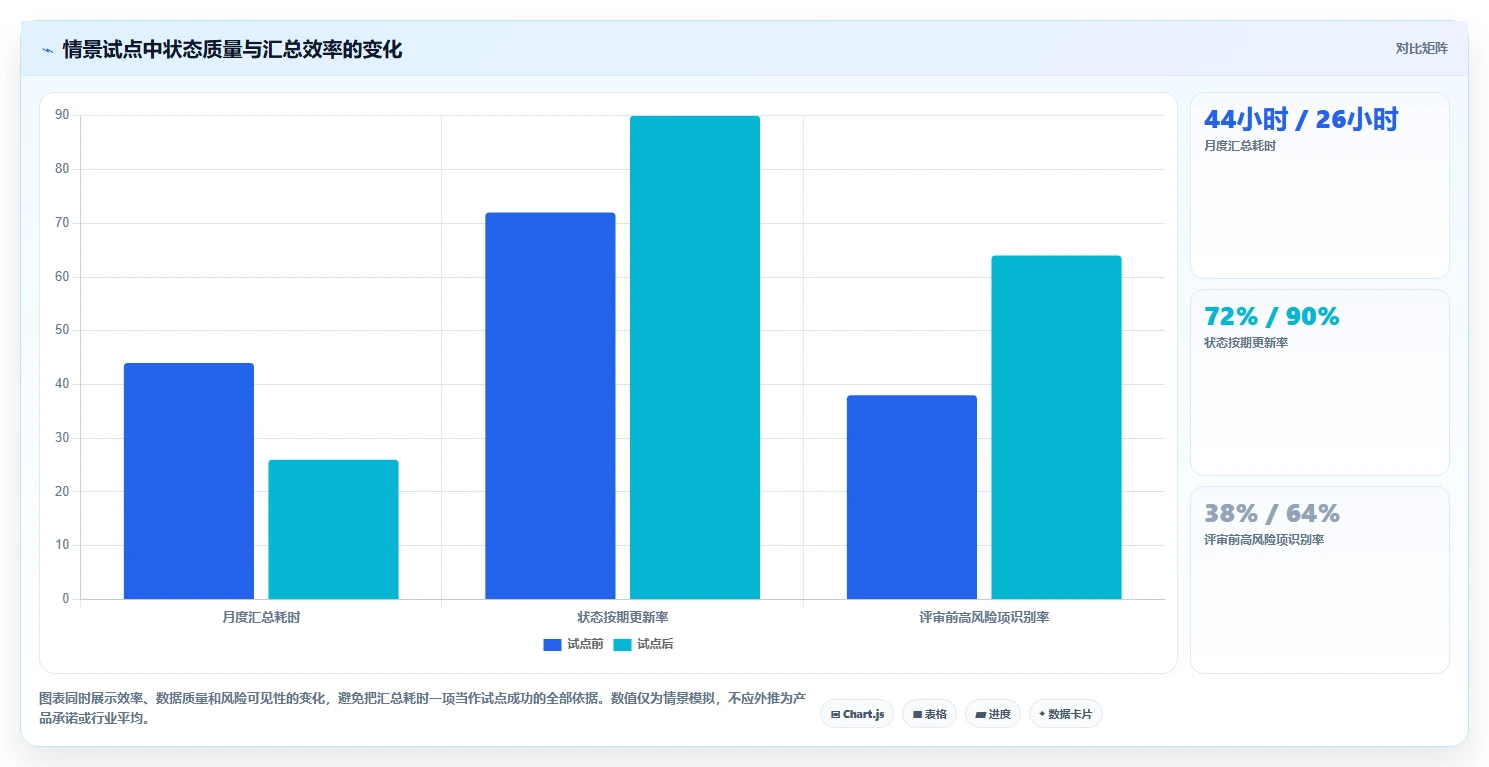Click the blue 试点前 bar for 评审前高风险项识别率
1489x767 pixels.
(x=912, y=497)
